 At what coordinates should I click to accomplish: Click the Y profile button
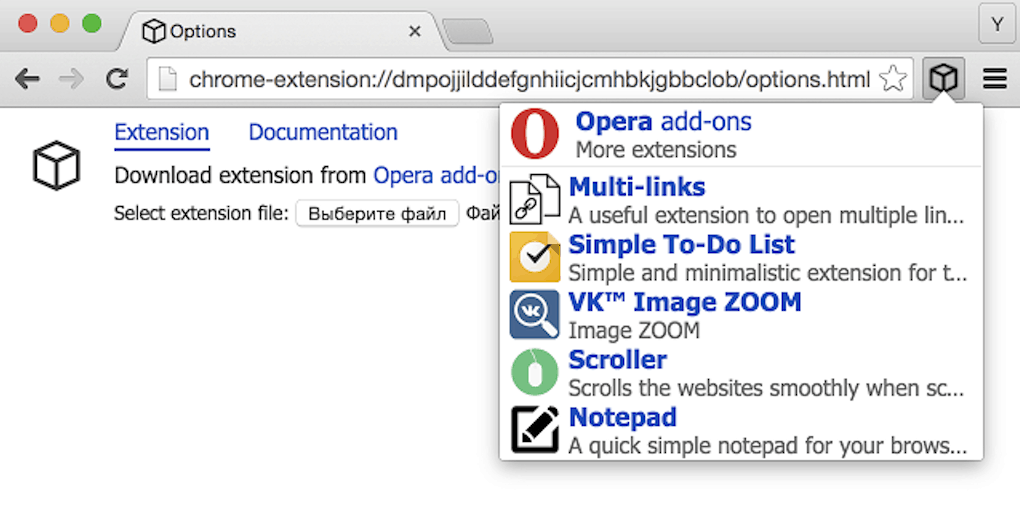coord(997,25)
